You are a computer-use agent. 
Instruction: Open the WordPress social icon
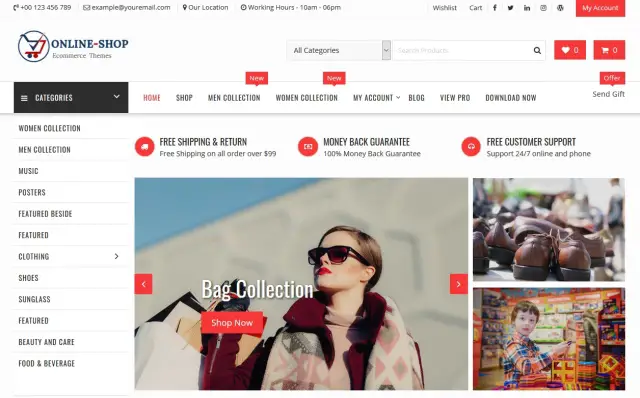[x=560, y=8]
